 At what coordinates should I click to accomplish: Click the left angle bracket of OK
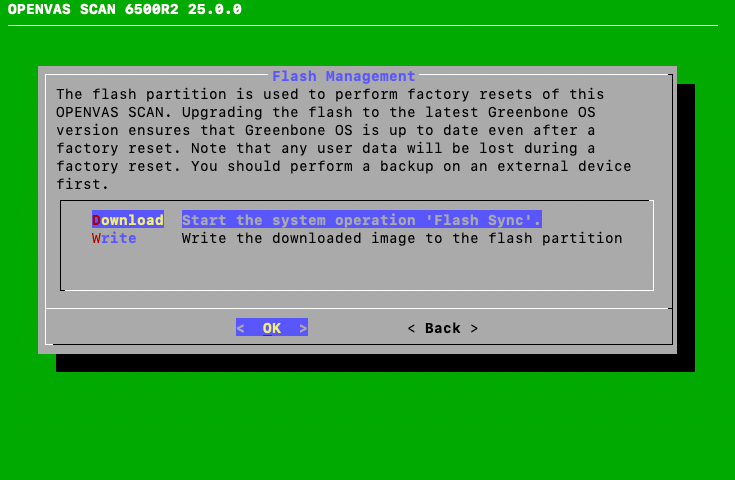pyautogui.click(x=241, y=328)
